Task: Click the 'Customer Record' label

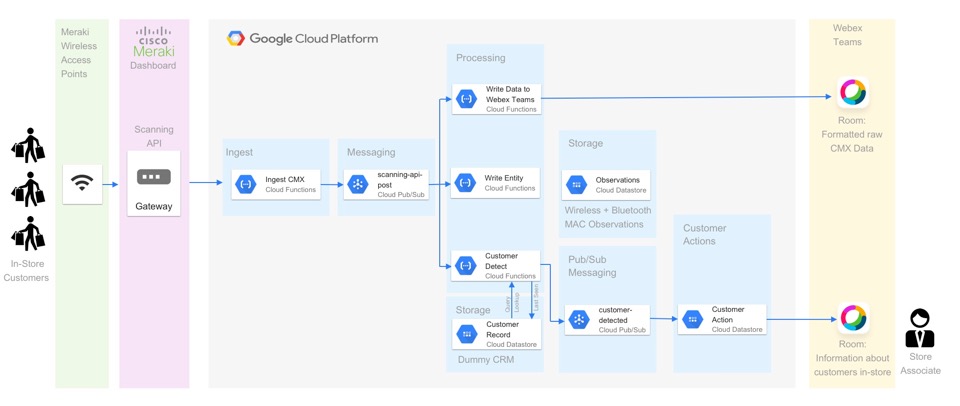Action: [x=502, y=329]
